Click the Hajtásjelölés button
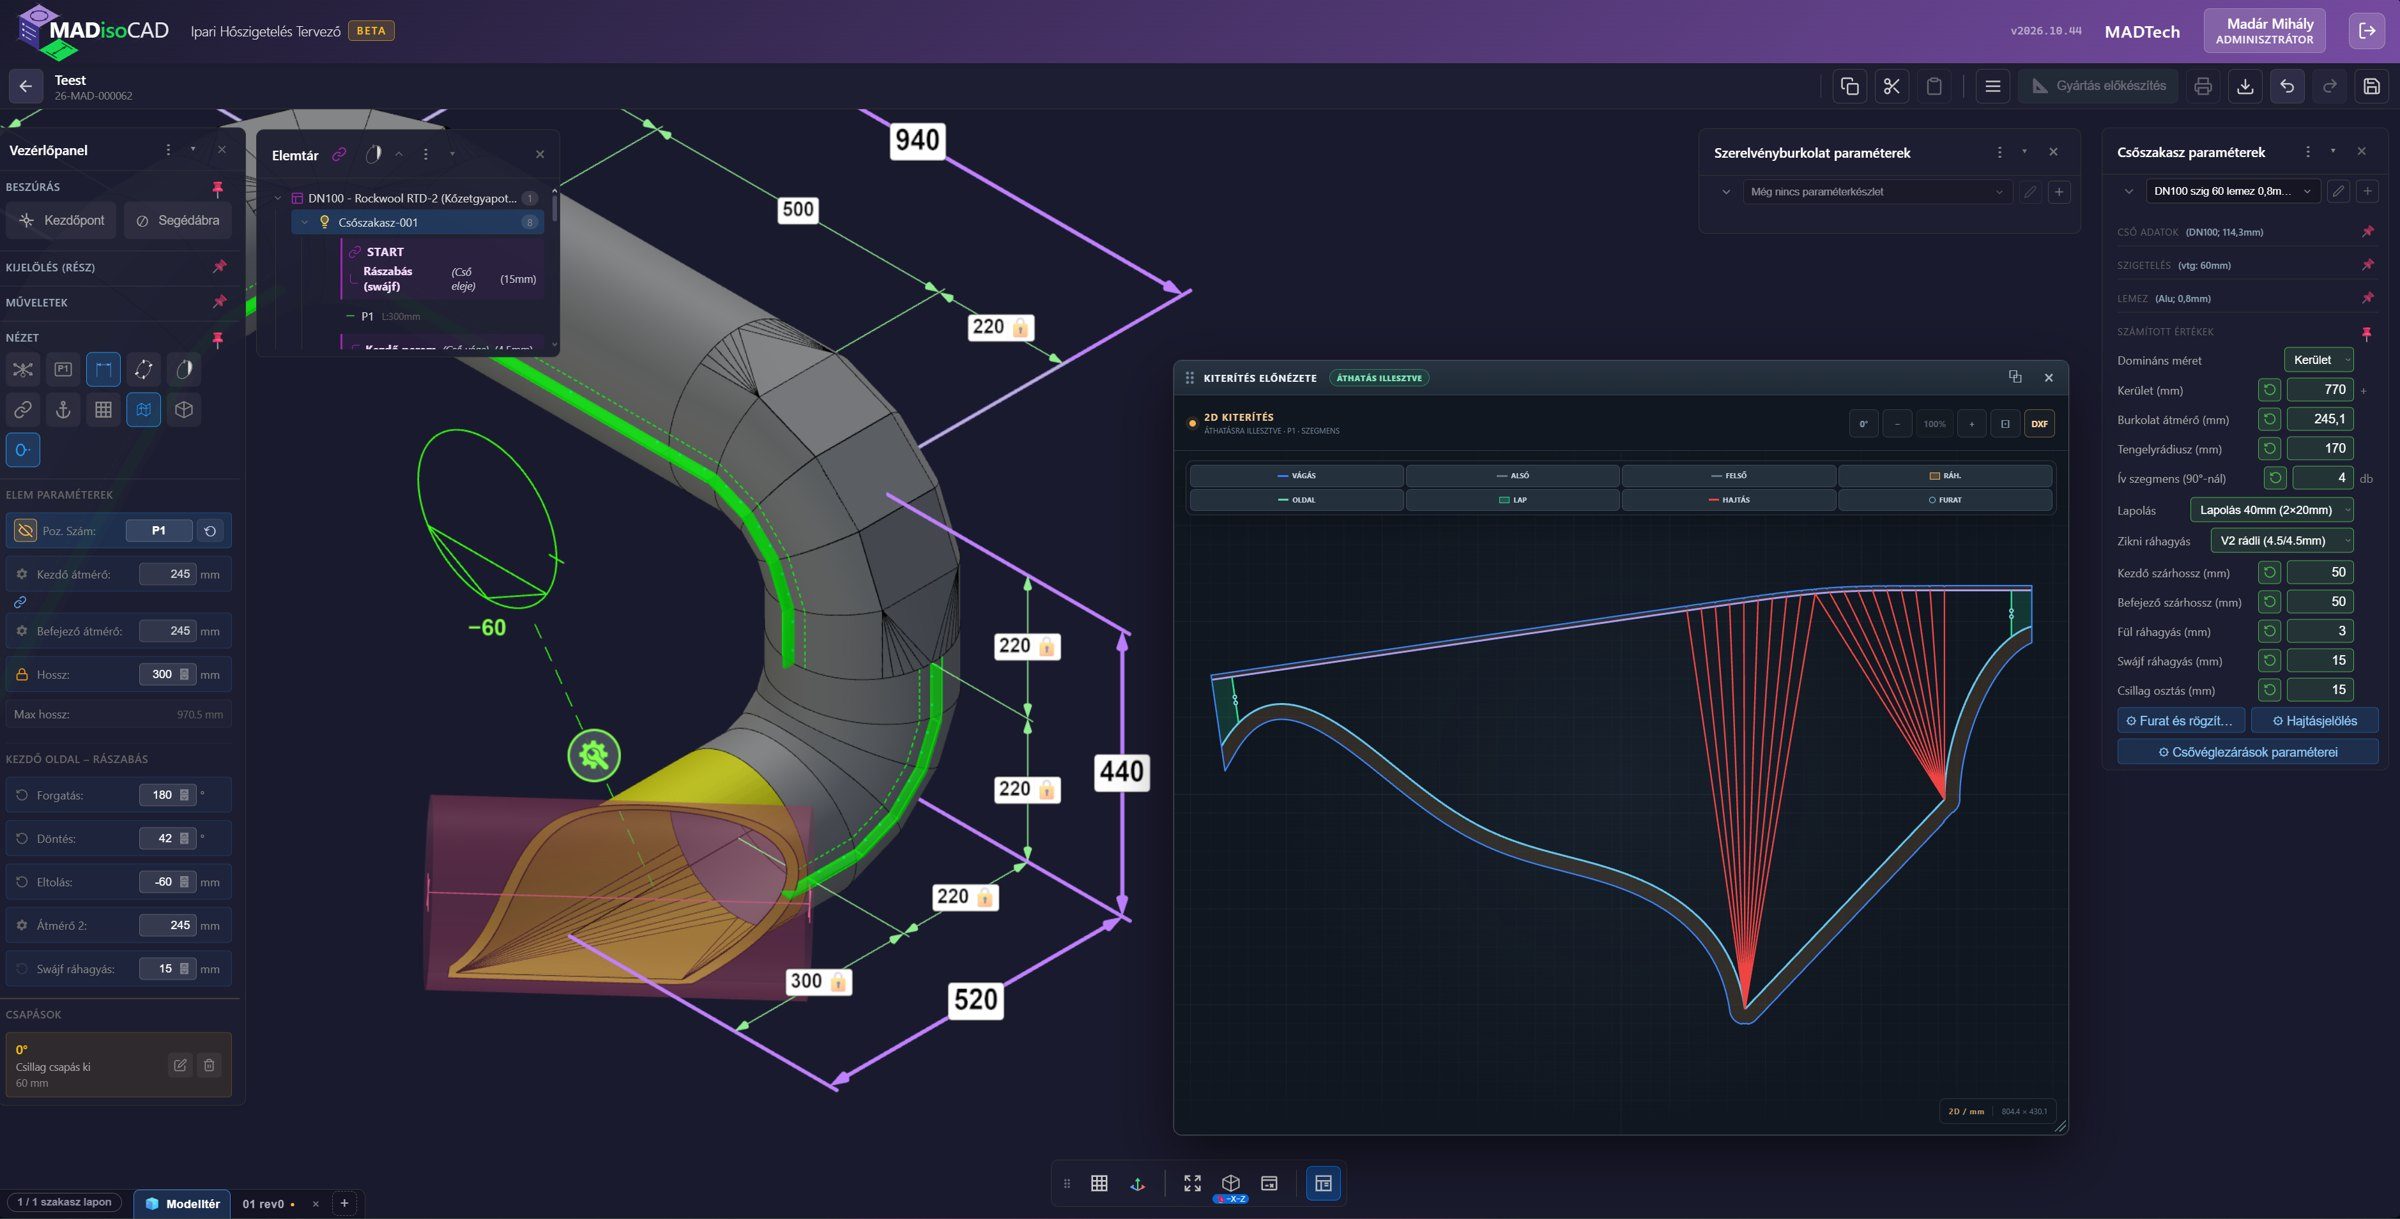Viewport: 2400px width, 1219px height. (2315, 720)
